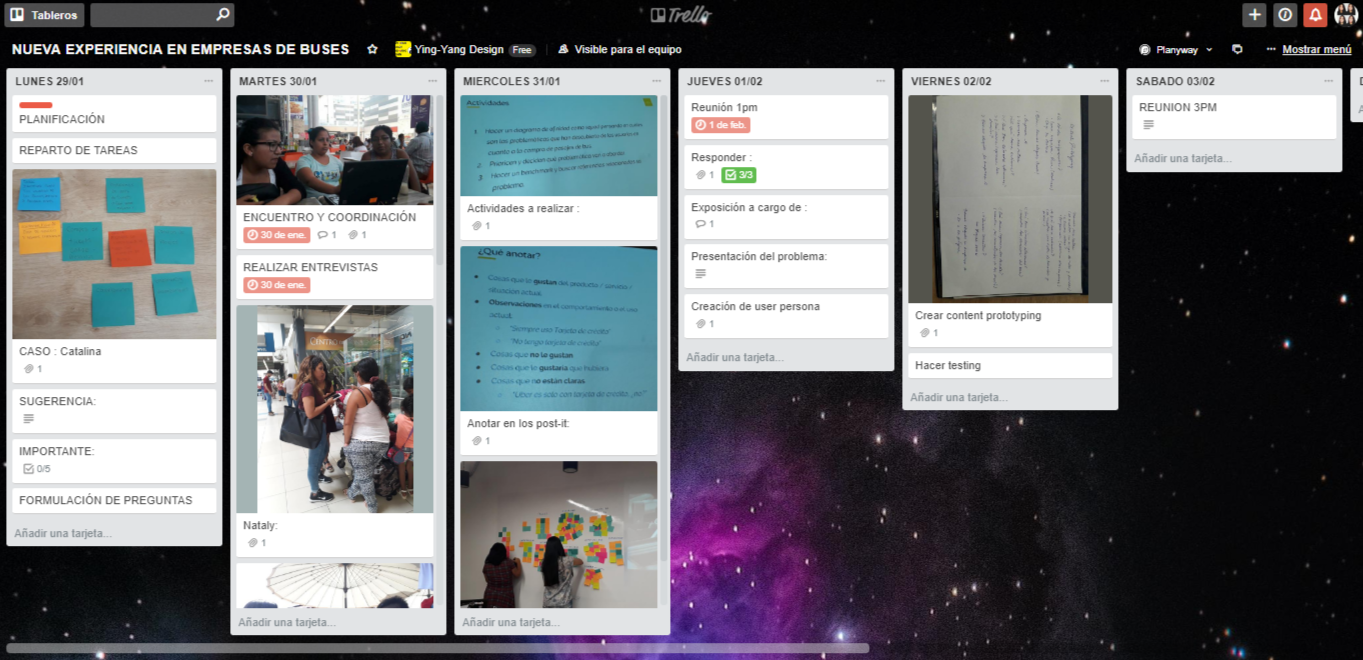Add a card in MIERCOLES 31/01 list
This screenshot has height=660, width=1363.
pos(511,622)
